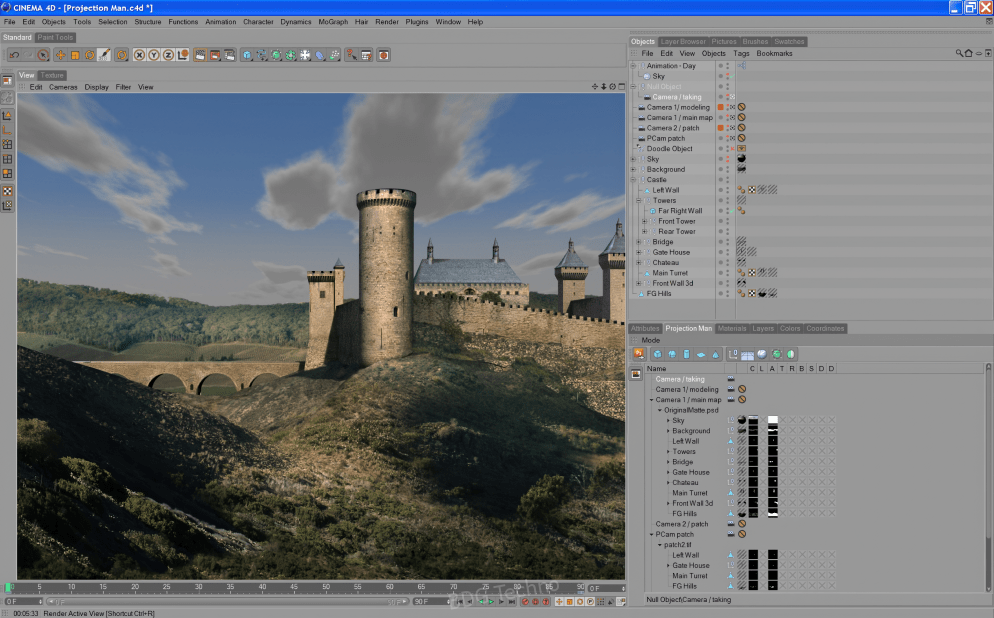The width and height of the screenshot is (994, 618).
Task: Expand Gate House in Objects tree
Action: pos(639,252)
